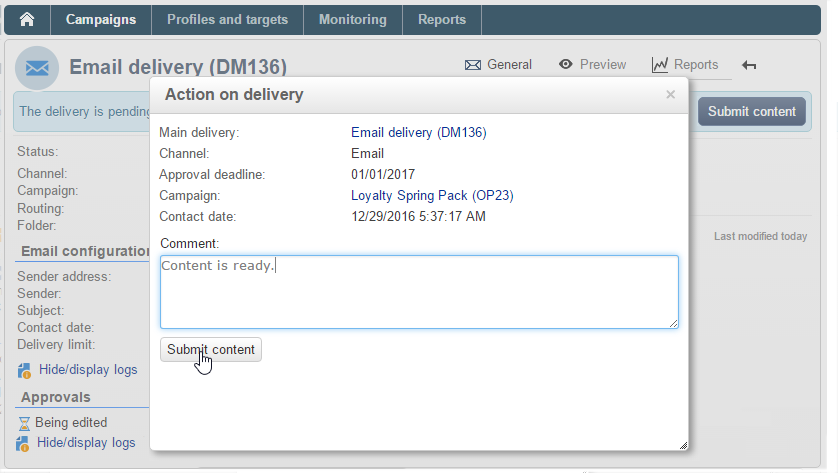Click the Being edited hourglass icon
This screenshot has width=838, height=473.
[24, 424]
